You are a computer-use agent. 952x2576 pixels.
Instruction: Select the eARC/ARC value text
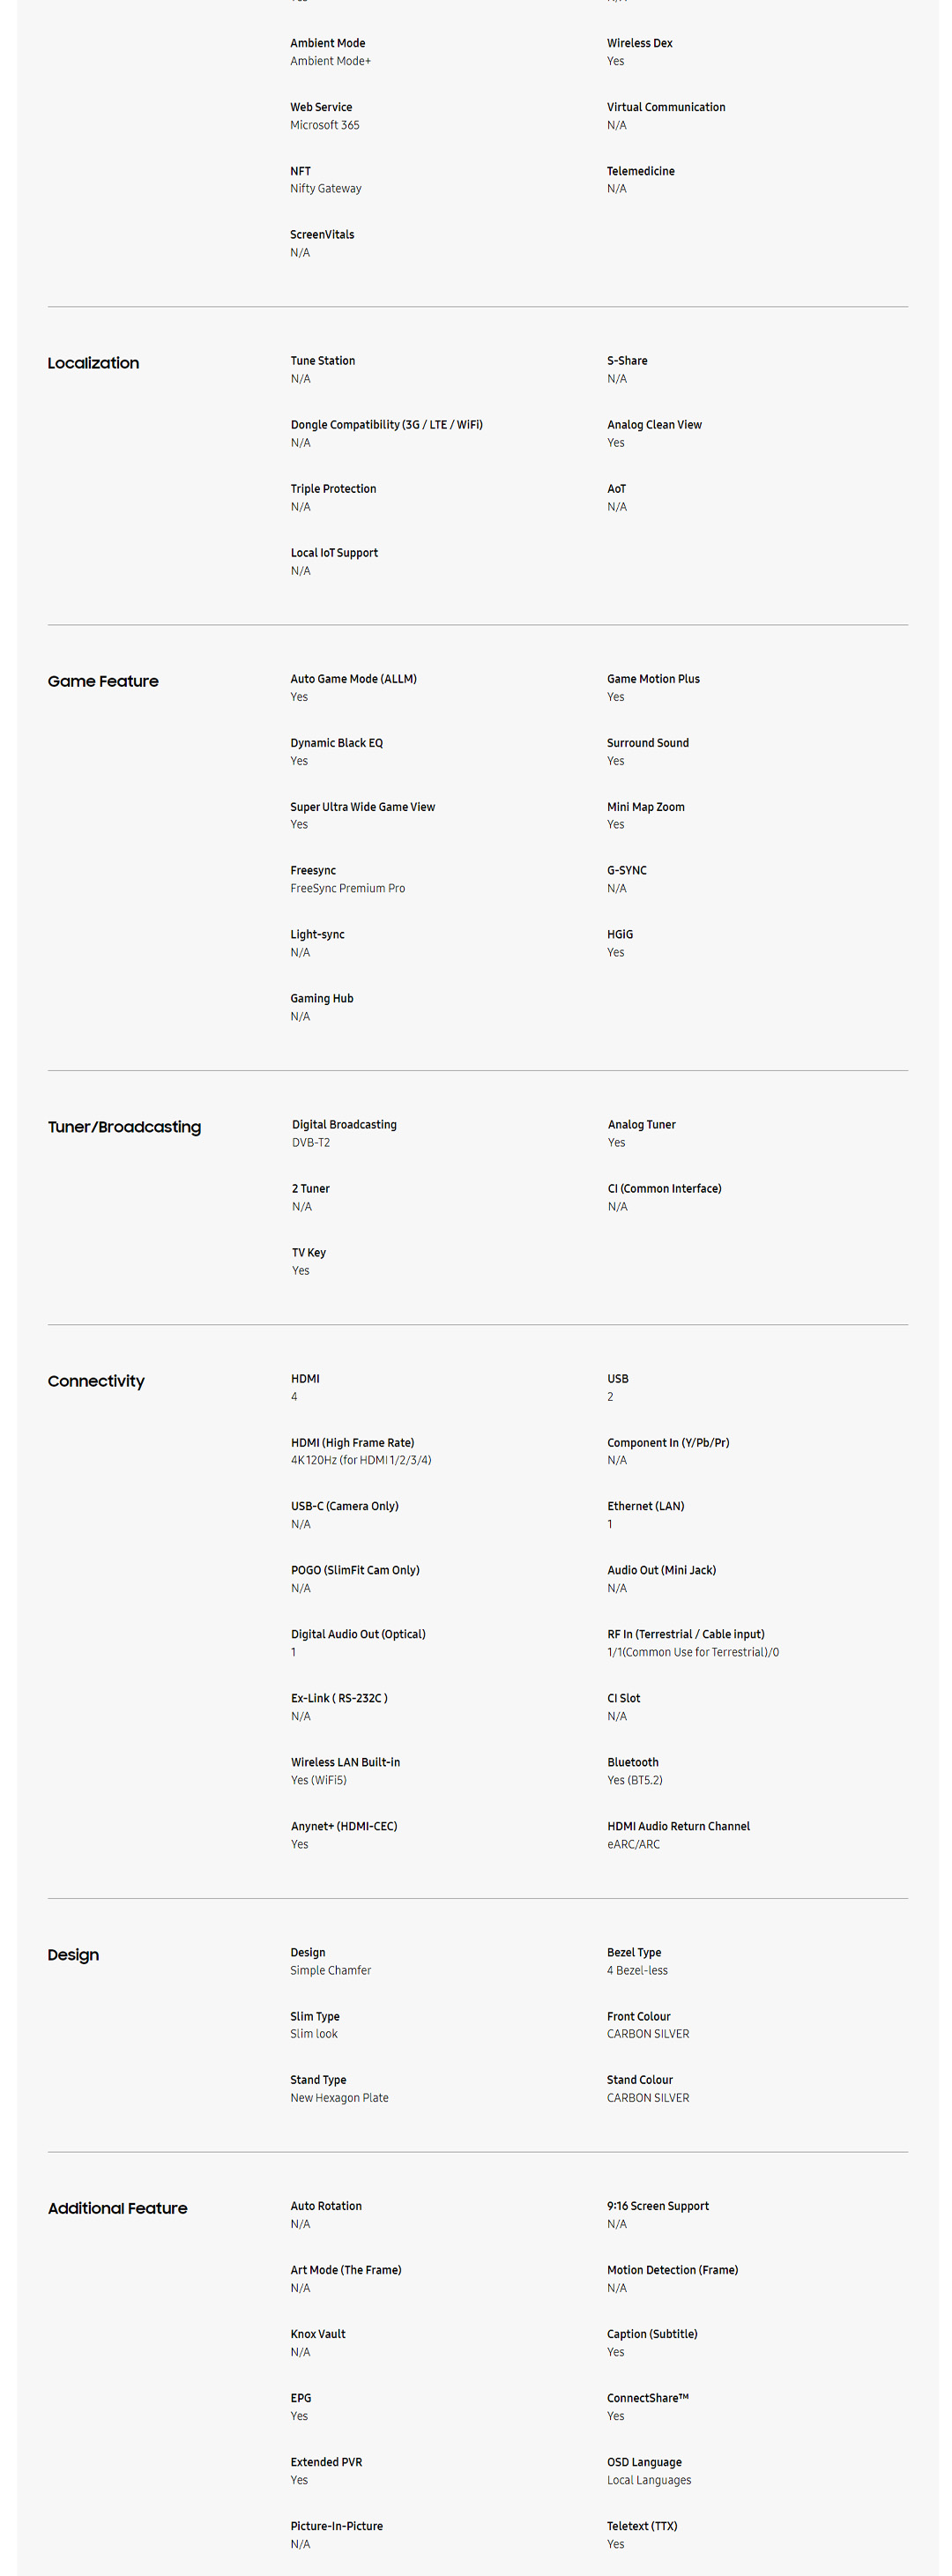[x=633, y=1844]
